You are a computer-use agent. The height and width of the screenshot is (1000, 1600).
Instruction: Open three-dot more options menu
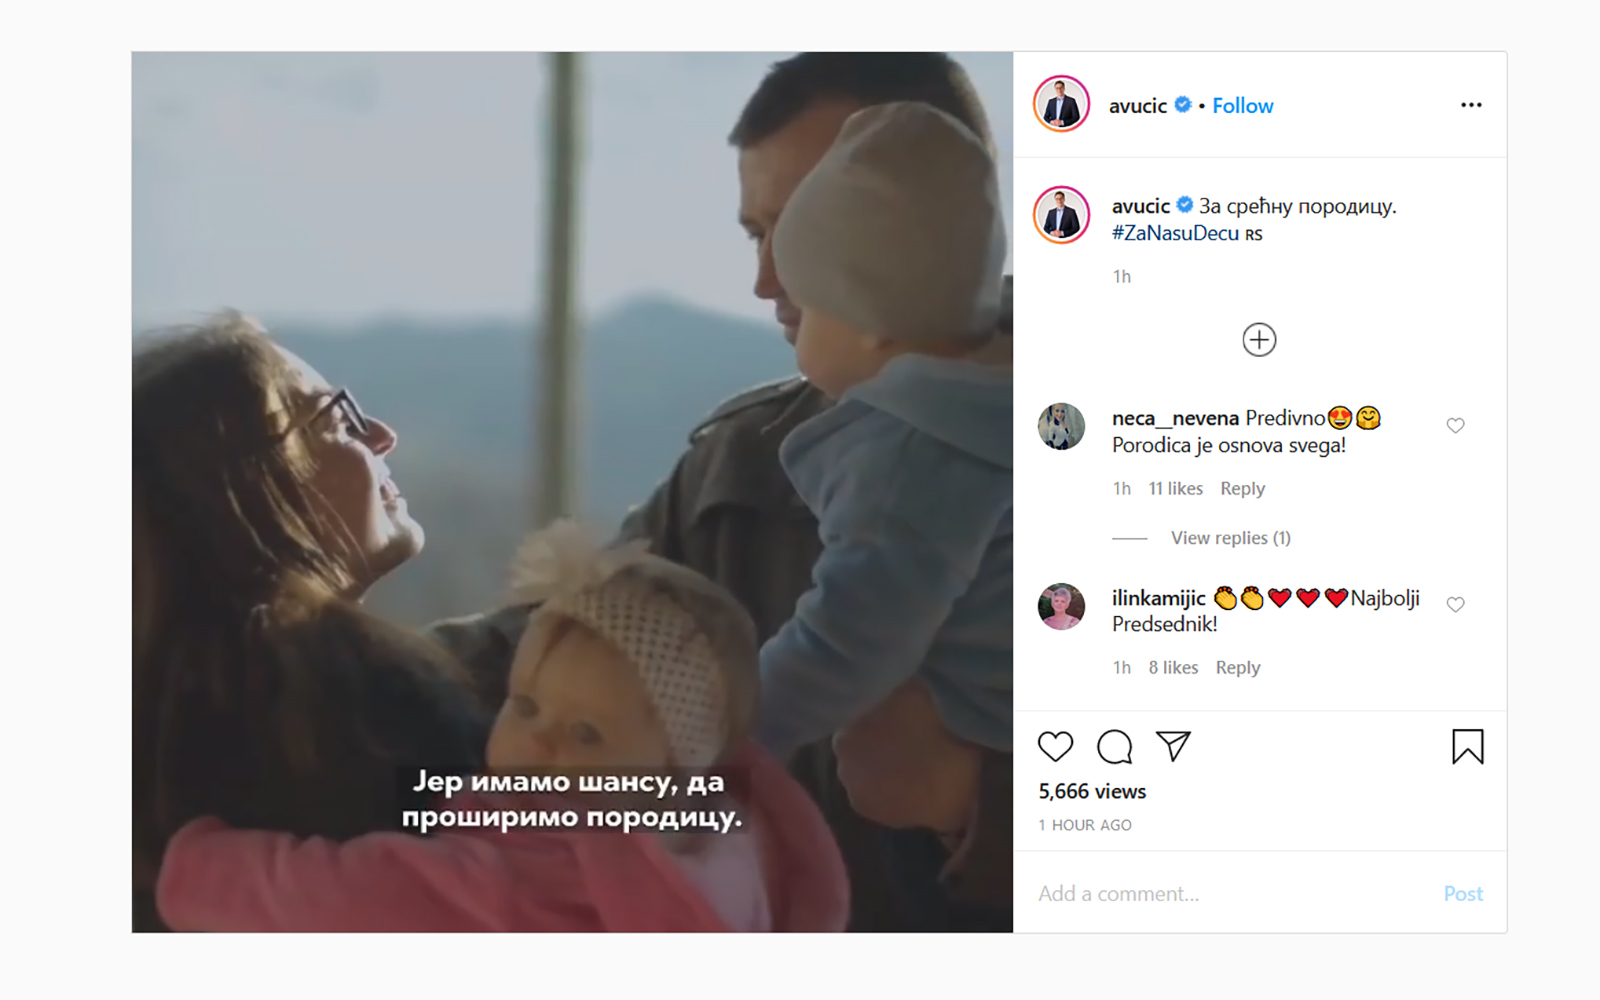tap(1471, 105)
